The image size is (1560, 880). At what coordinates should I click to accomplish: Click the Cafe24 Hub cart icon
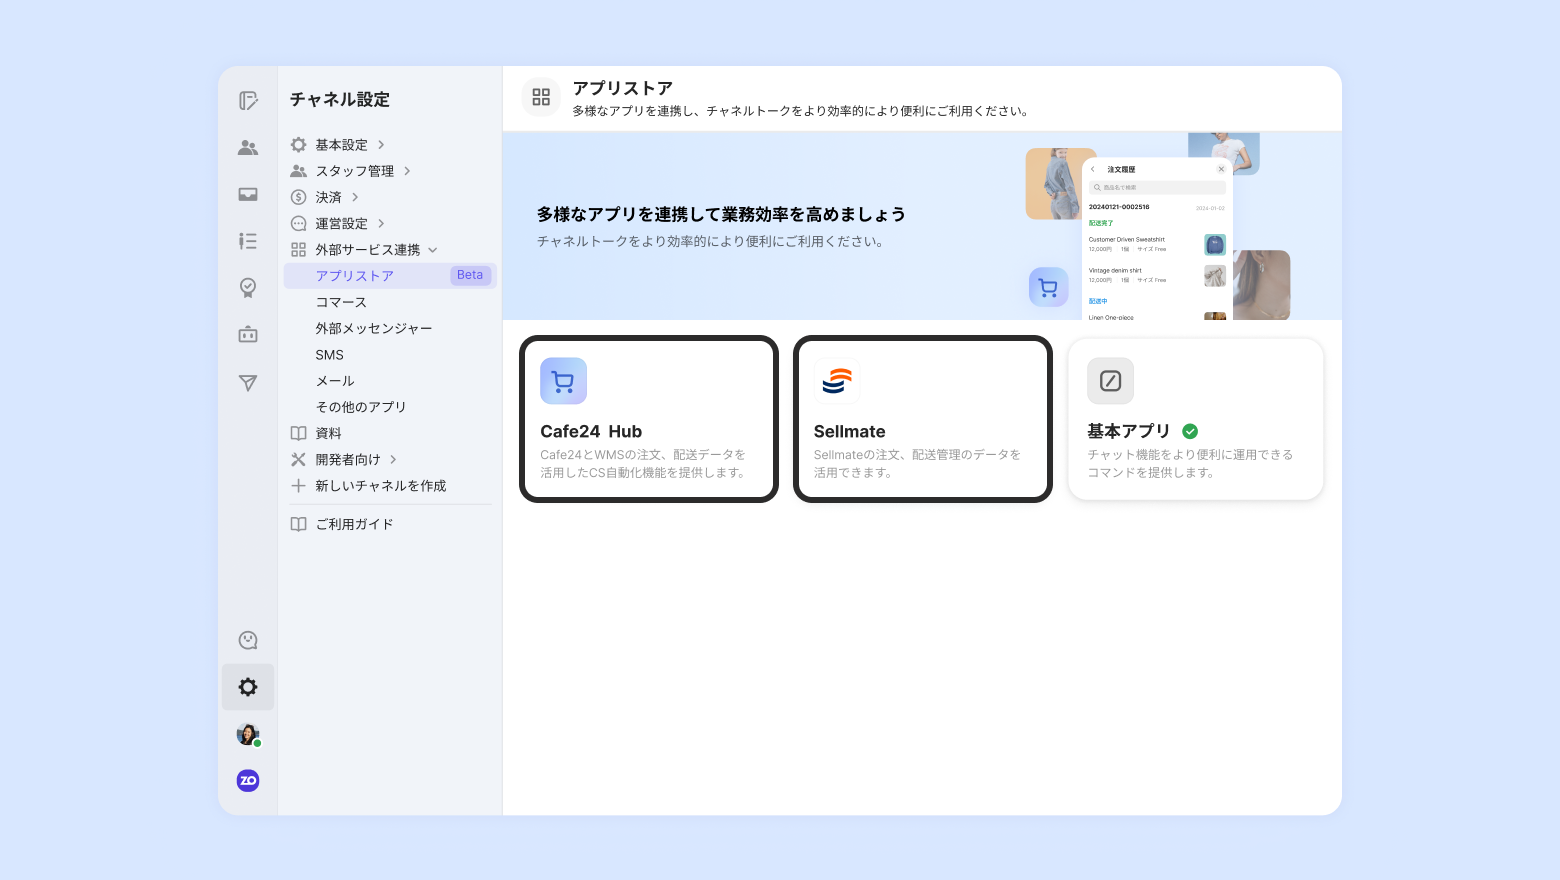coord(563,381)
